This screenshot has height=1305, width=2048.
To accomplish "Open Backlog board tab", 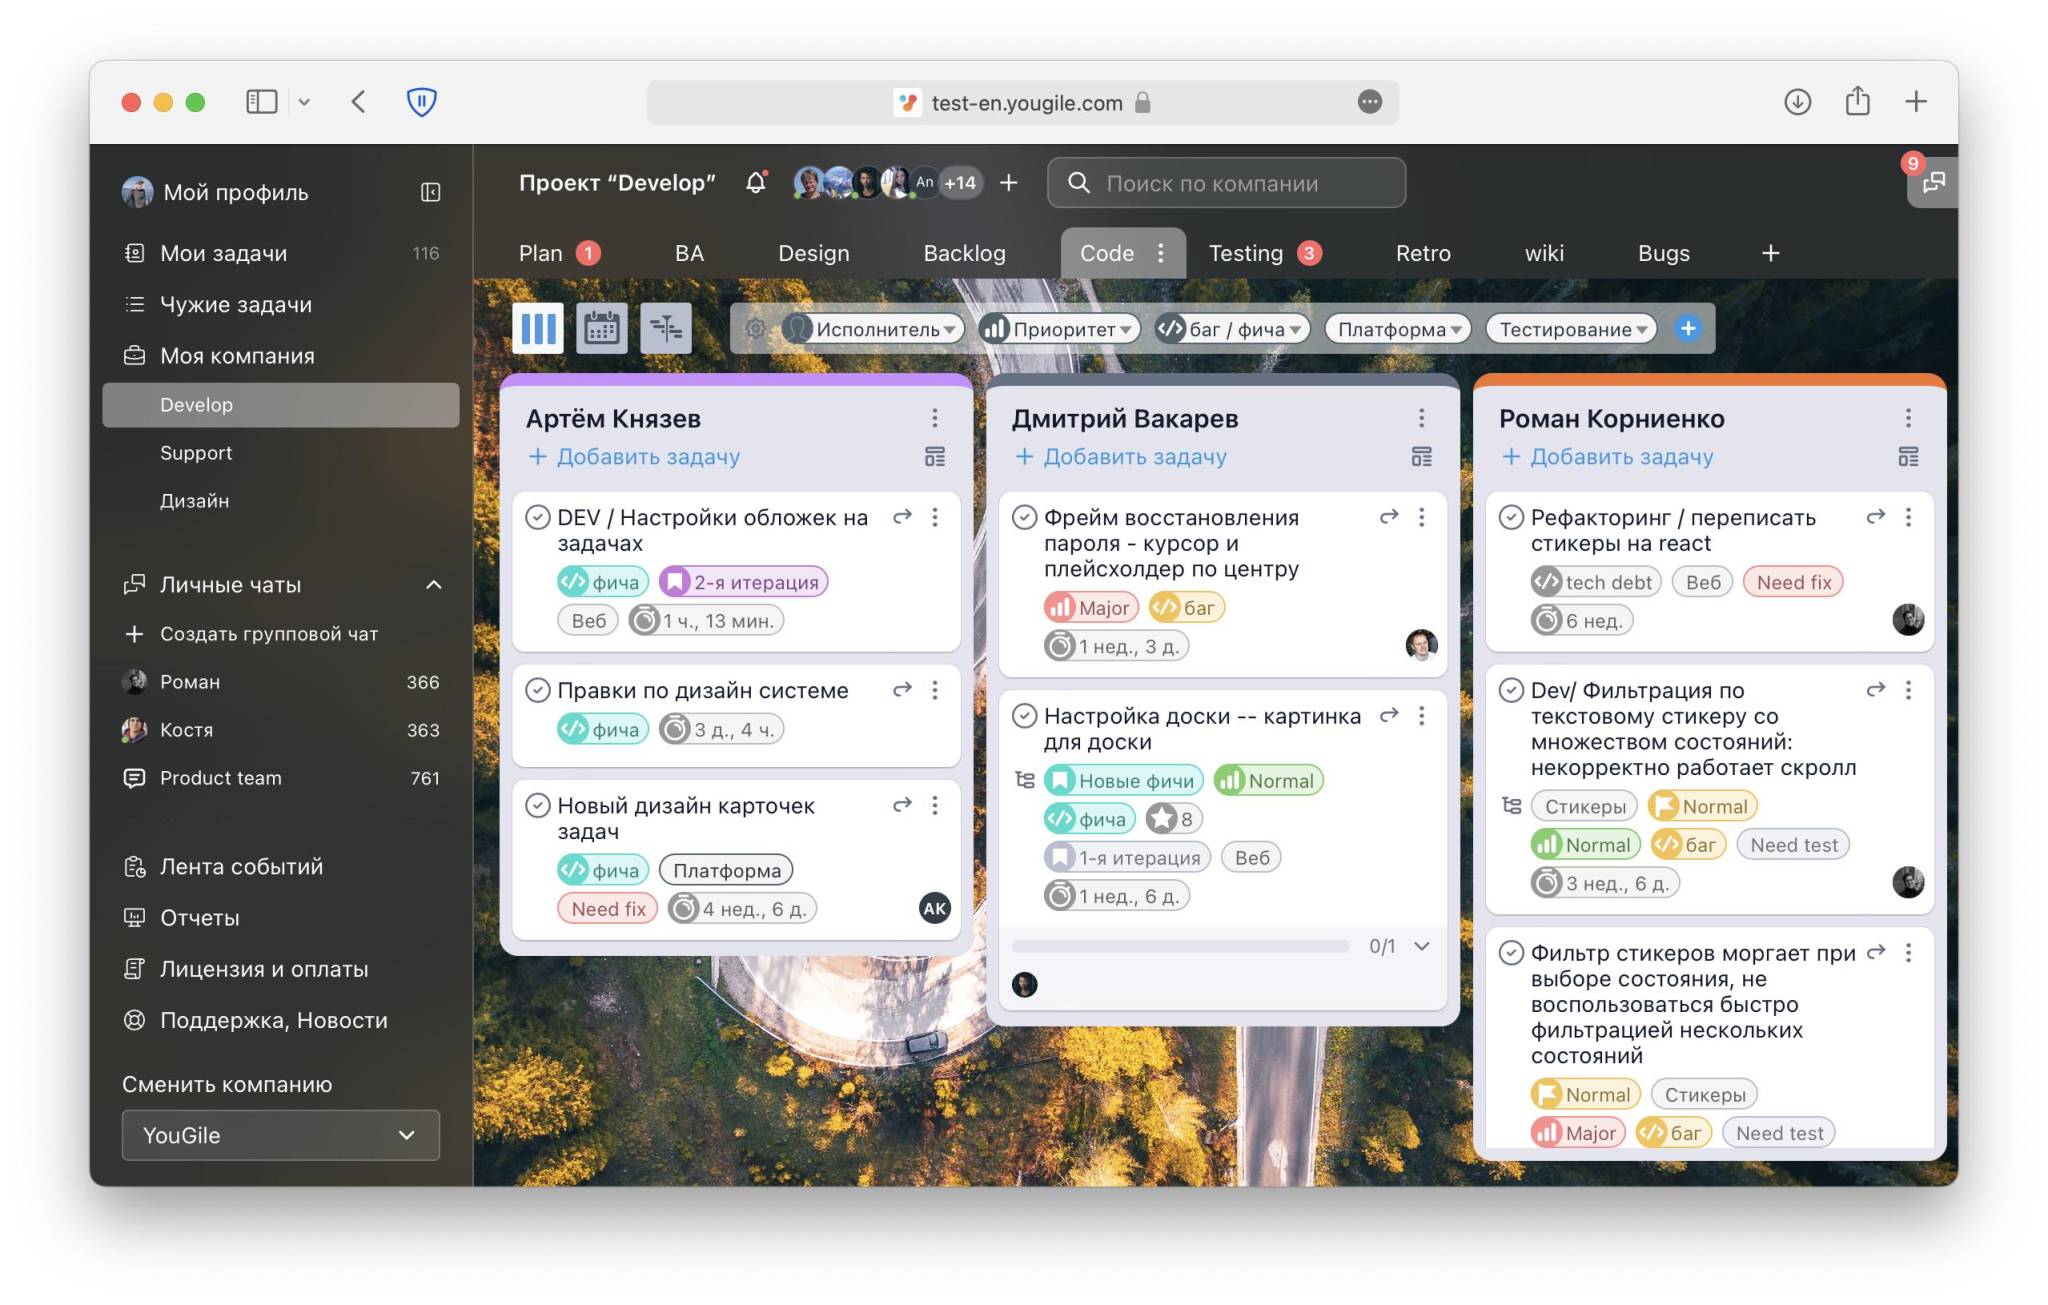I will pos(964,254).
